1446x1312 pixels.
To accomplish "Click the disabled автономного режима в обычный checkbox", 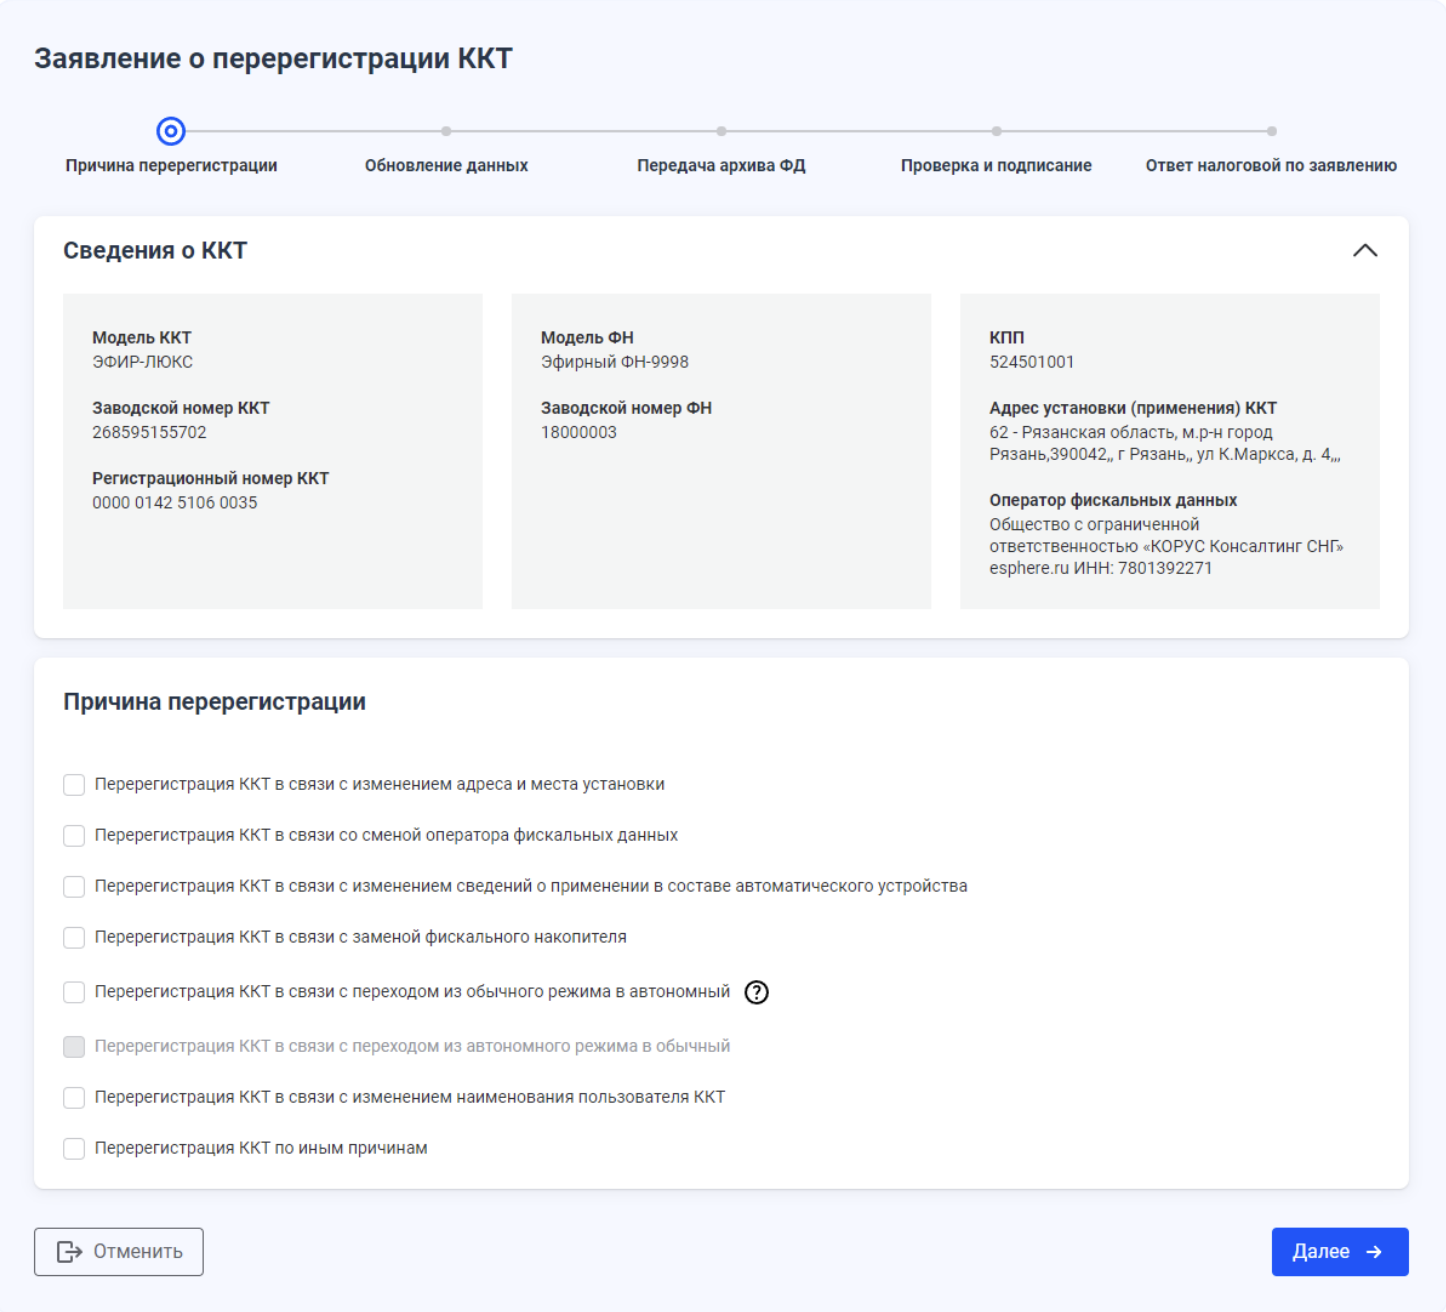I will (74, 1047).
